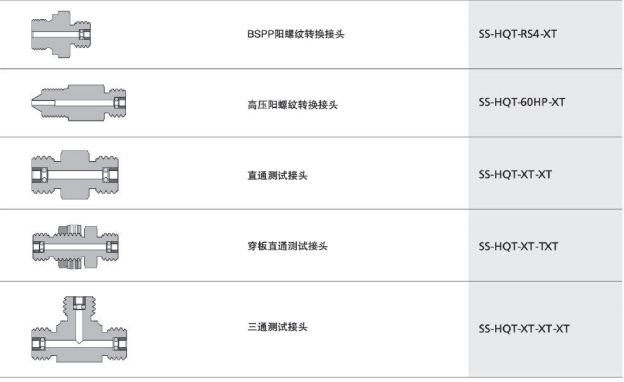Click the top branch of the tee fitting
624x382 pixels.
79,309
